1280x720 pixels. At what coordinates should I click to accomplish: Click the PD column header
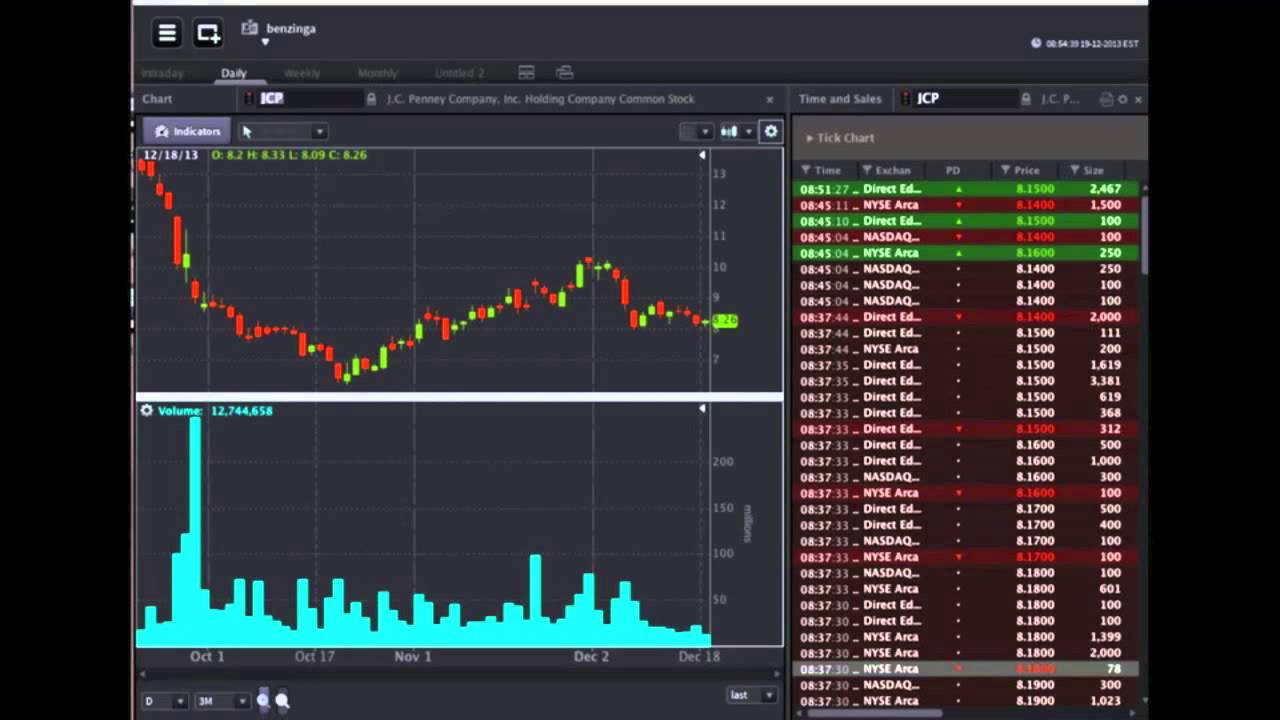click(953, 170)
